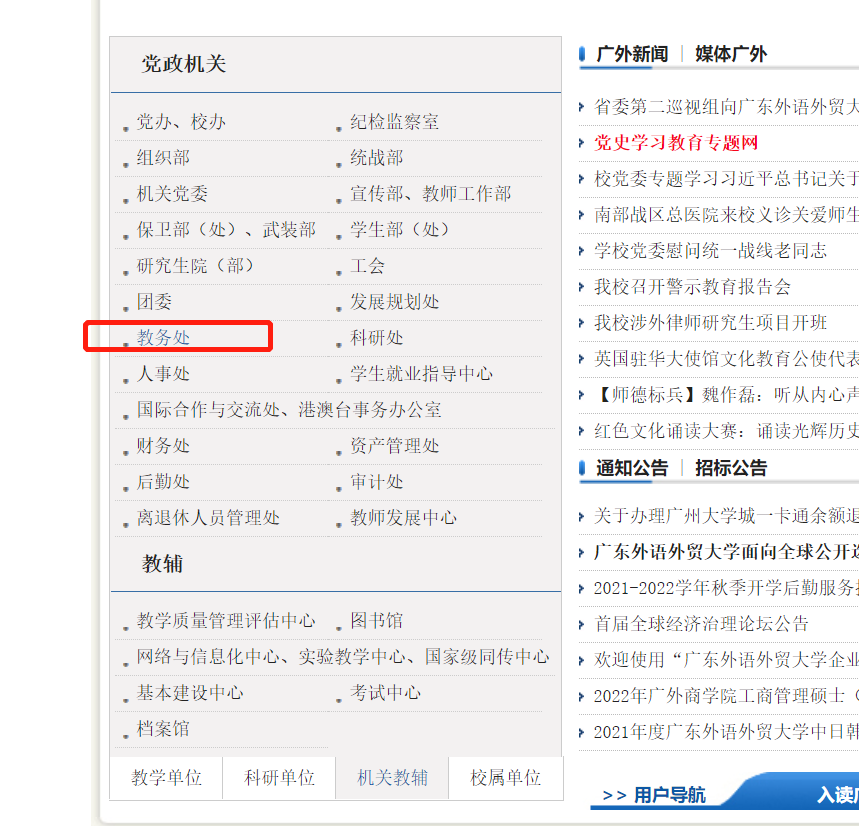Switch to the 教学单位 tab
Viewport: 859px width, 826px height.
click(x=167, y=778)
